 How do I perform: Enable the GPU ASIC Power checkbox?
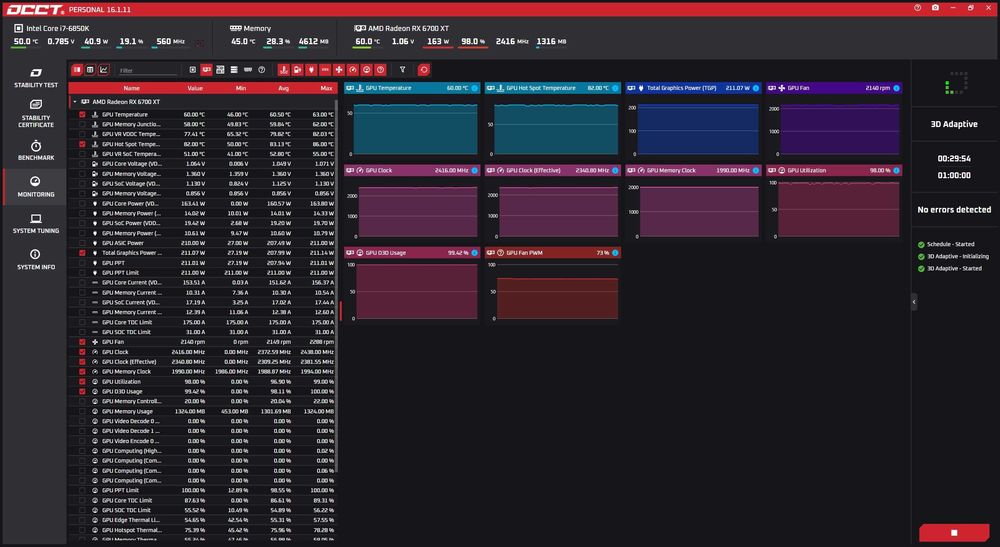coord(82,243)
